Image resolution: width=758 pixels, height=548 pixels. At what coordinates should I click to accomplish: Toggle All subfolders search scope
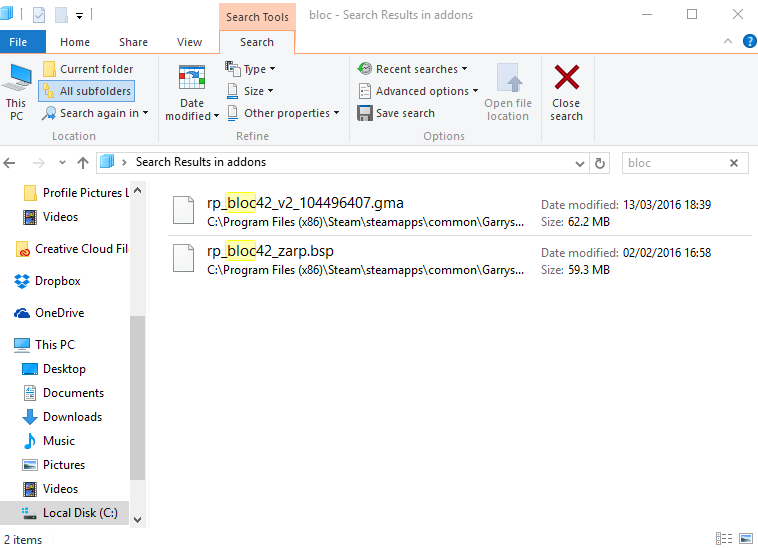click(87, 91)
